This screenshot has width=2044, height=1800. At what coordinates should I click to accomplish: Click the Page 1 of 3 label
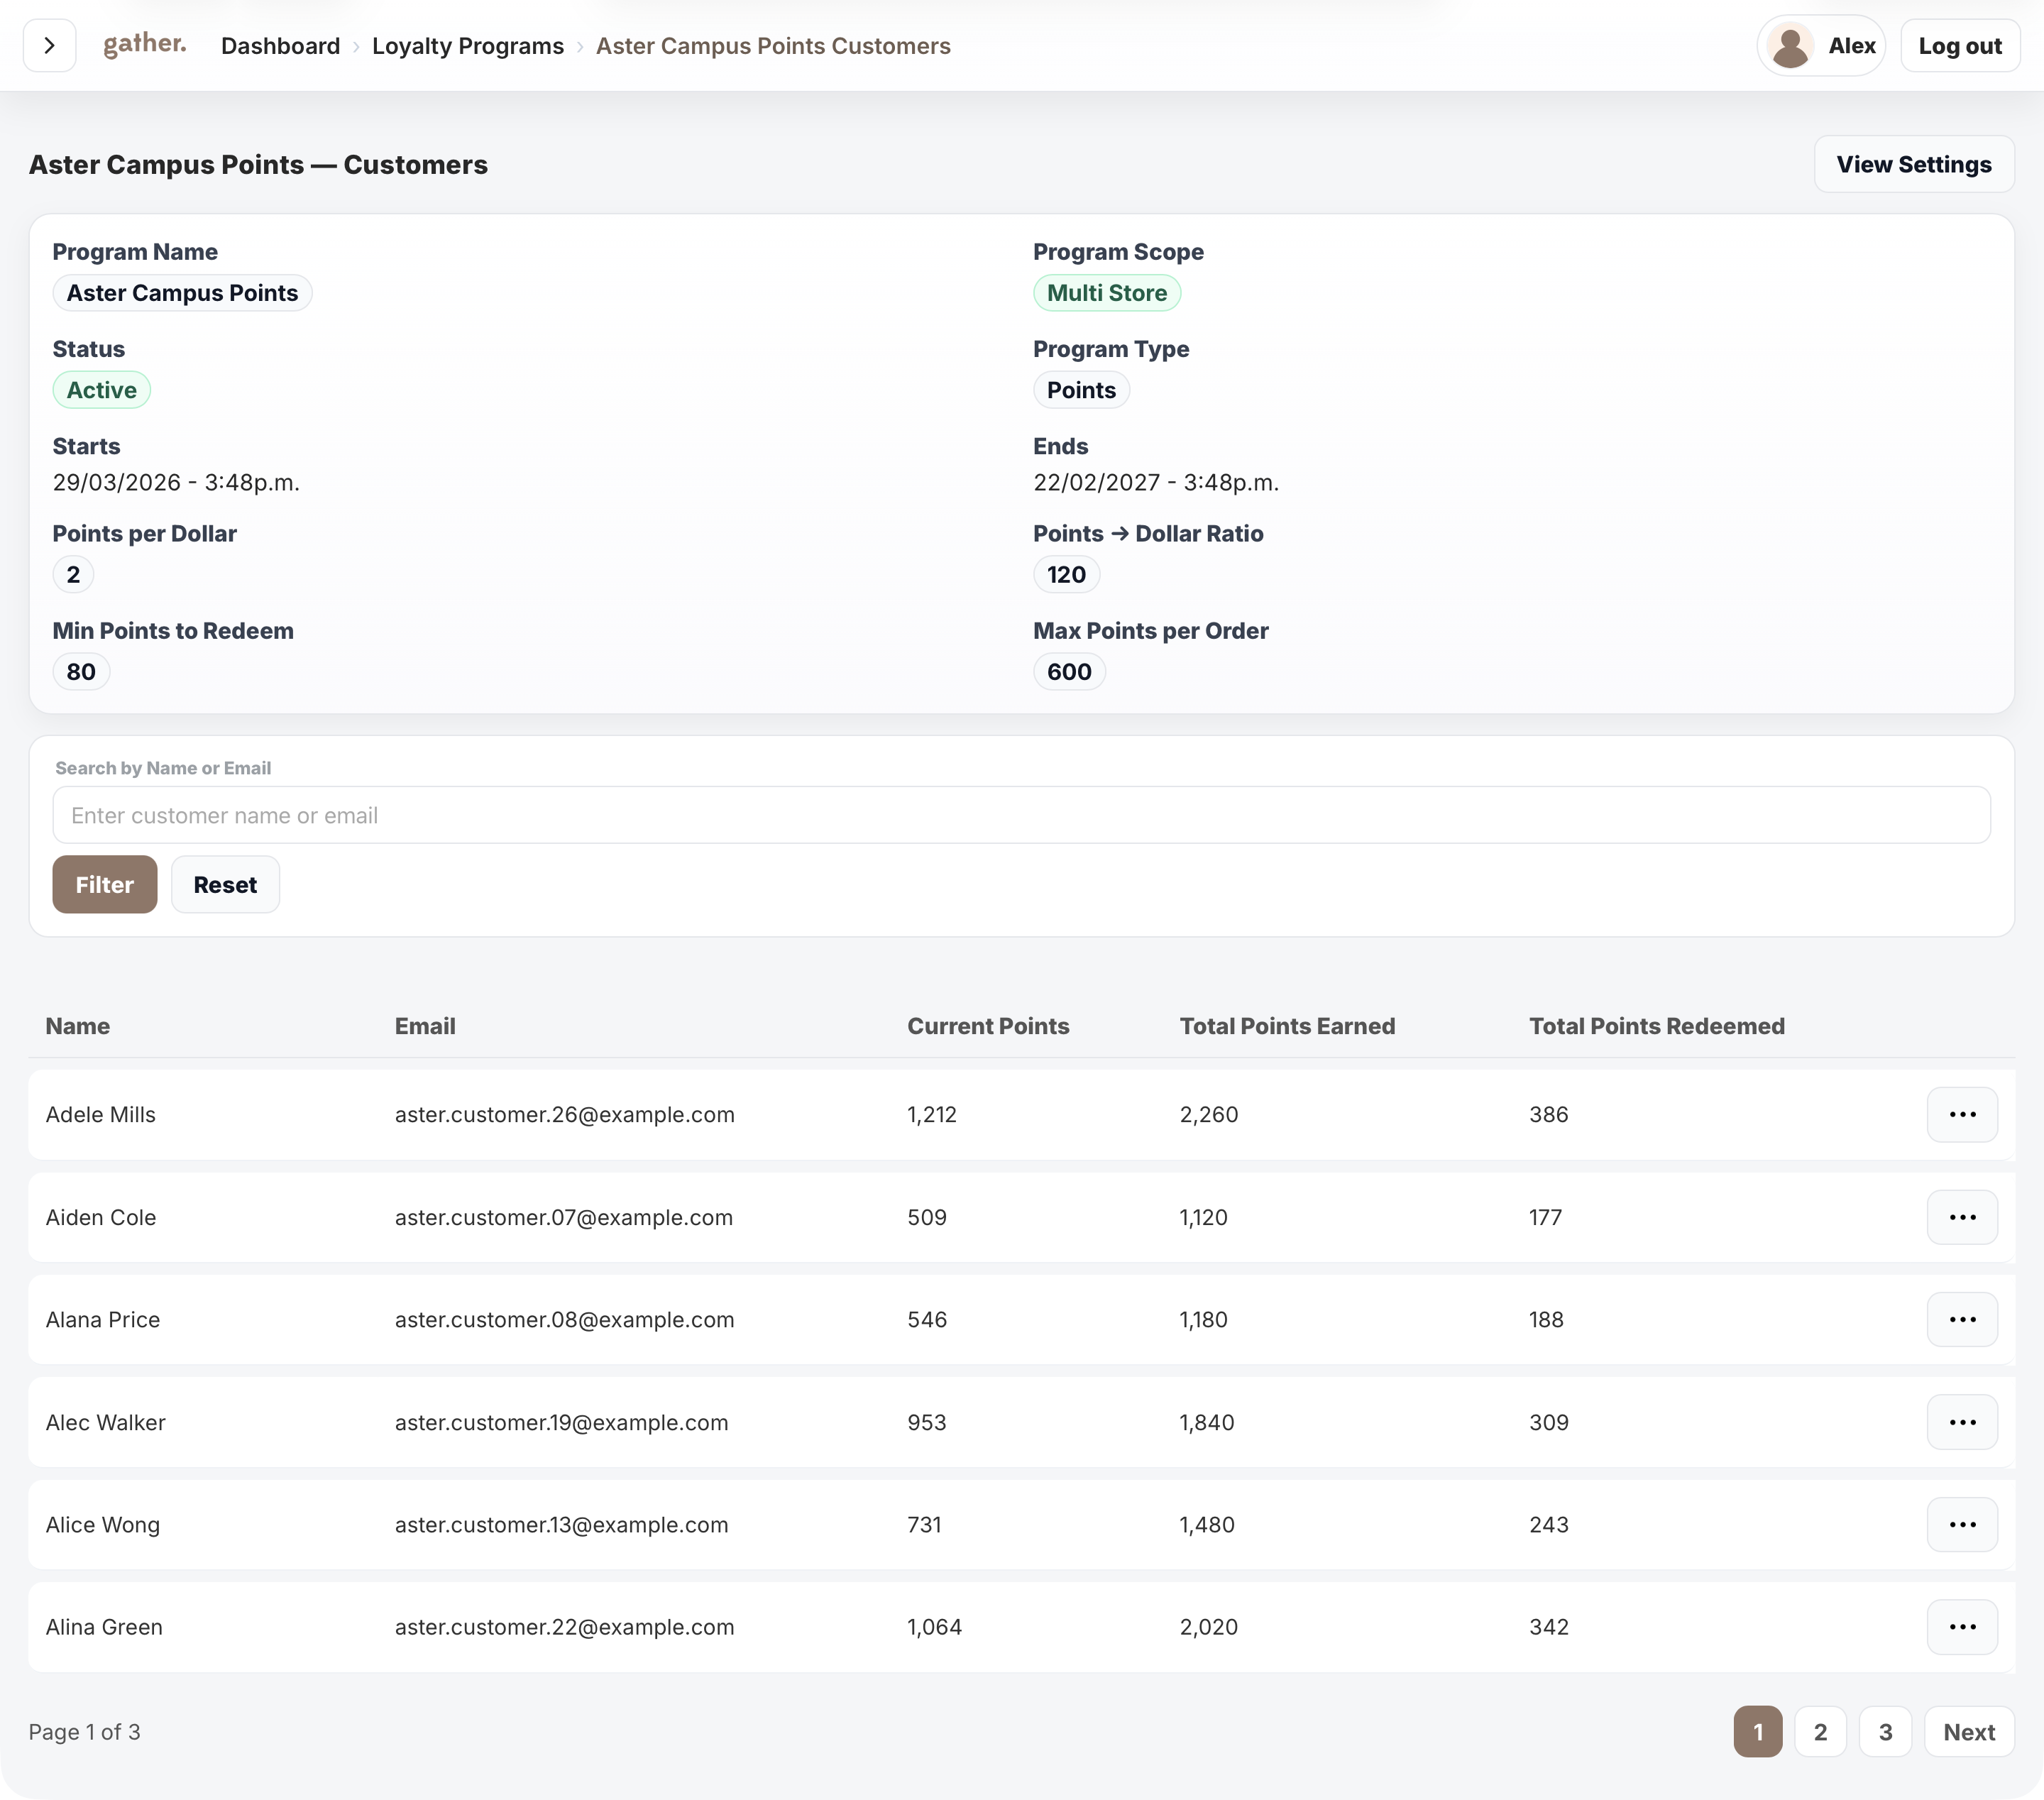(x=84, y=1732)
